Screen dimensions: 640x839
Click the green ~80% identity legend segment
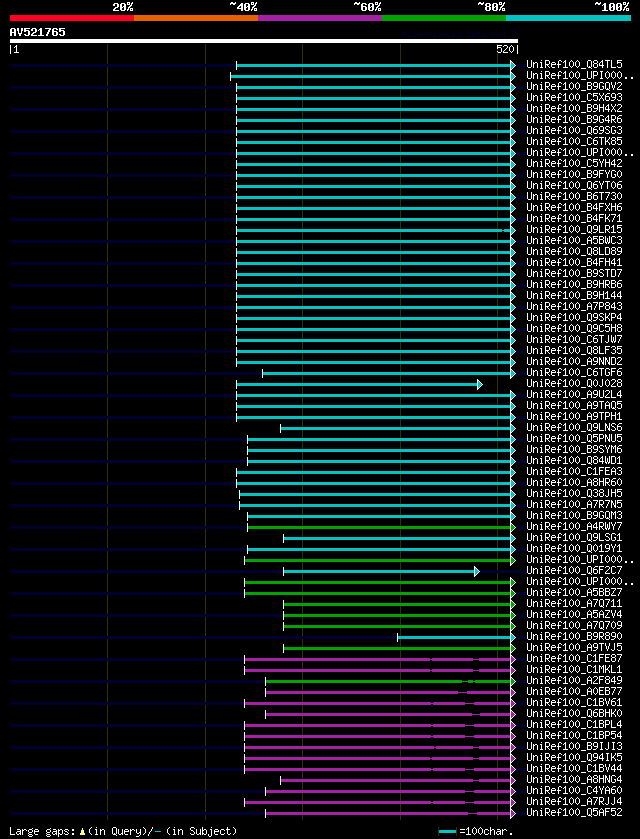(x=444, y=18)
